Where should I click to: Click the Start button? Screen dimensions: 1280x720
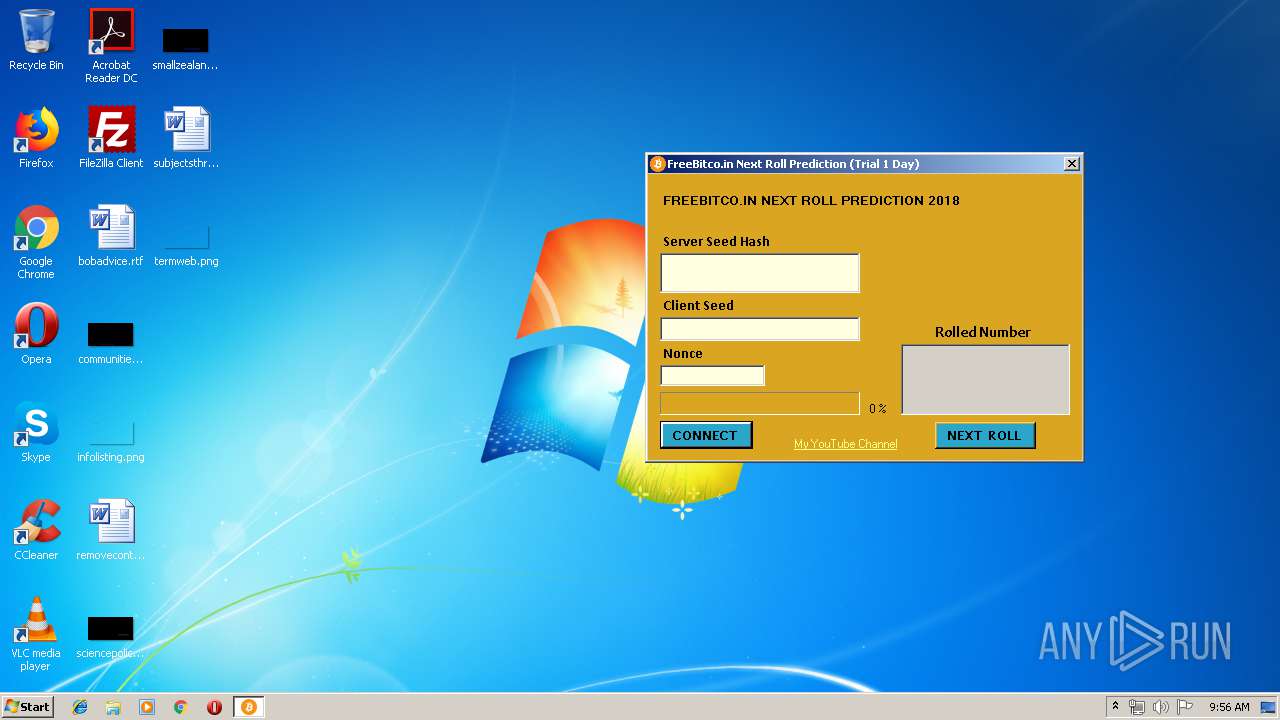point(27,707)
